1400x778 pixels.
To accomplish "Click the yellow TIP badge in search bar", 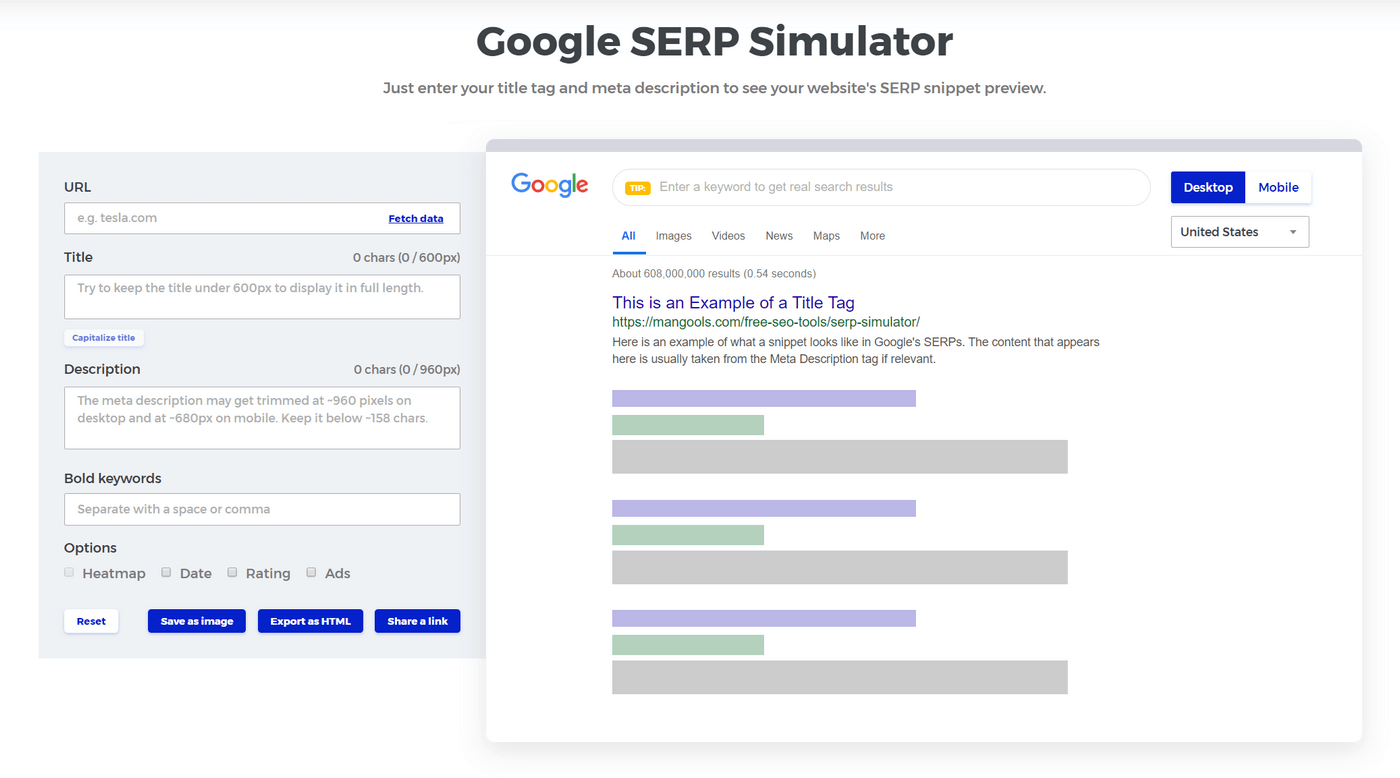I will pyautogui.click(x=637, y=188).
